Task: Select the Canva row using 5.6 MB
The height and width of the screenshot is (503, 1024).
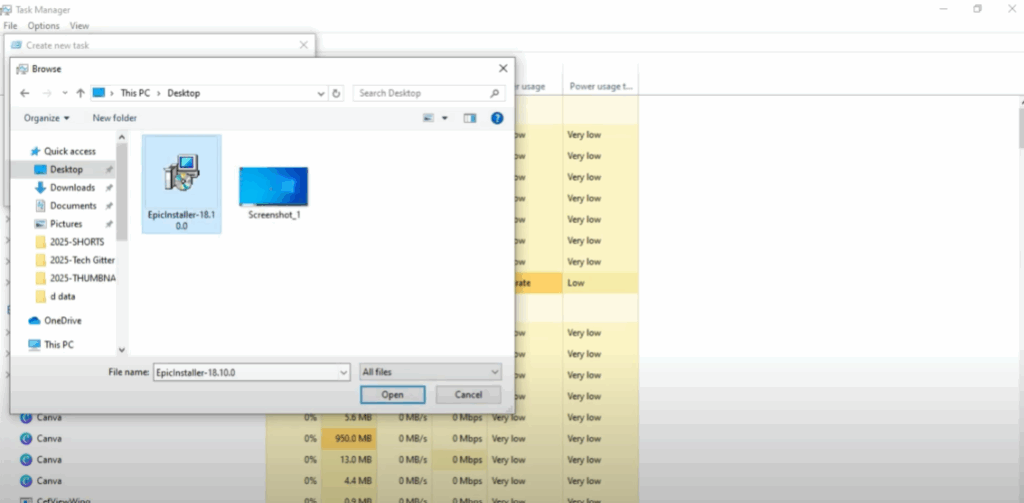Action: click(320, 417)
